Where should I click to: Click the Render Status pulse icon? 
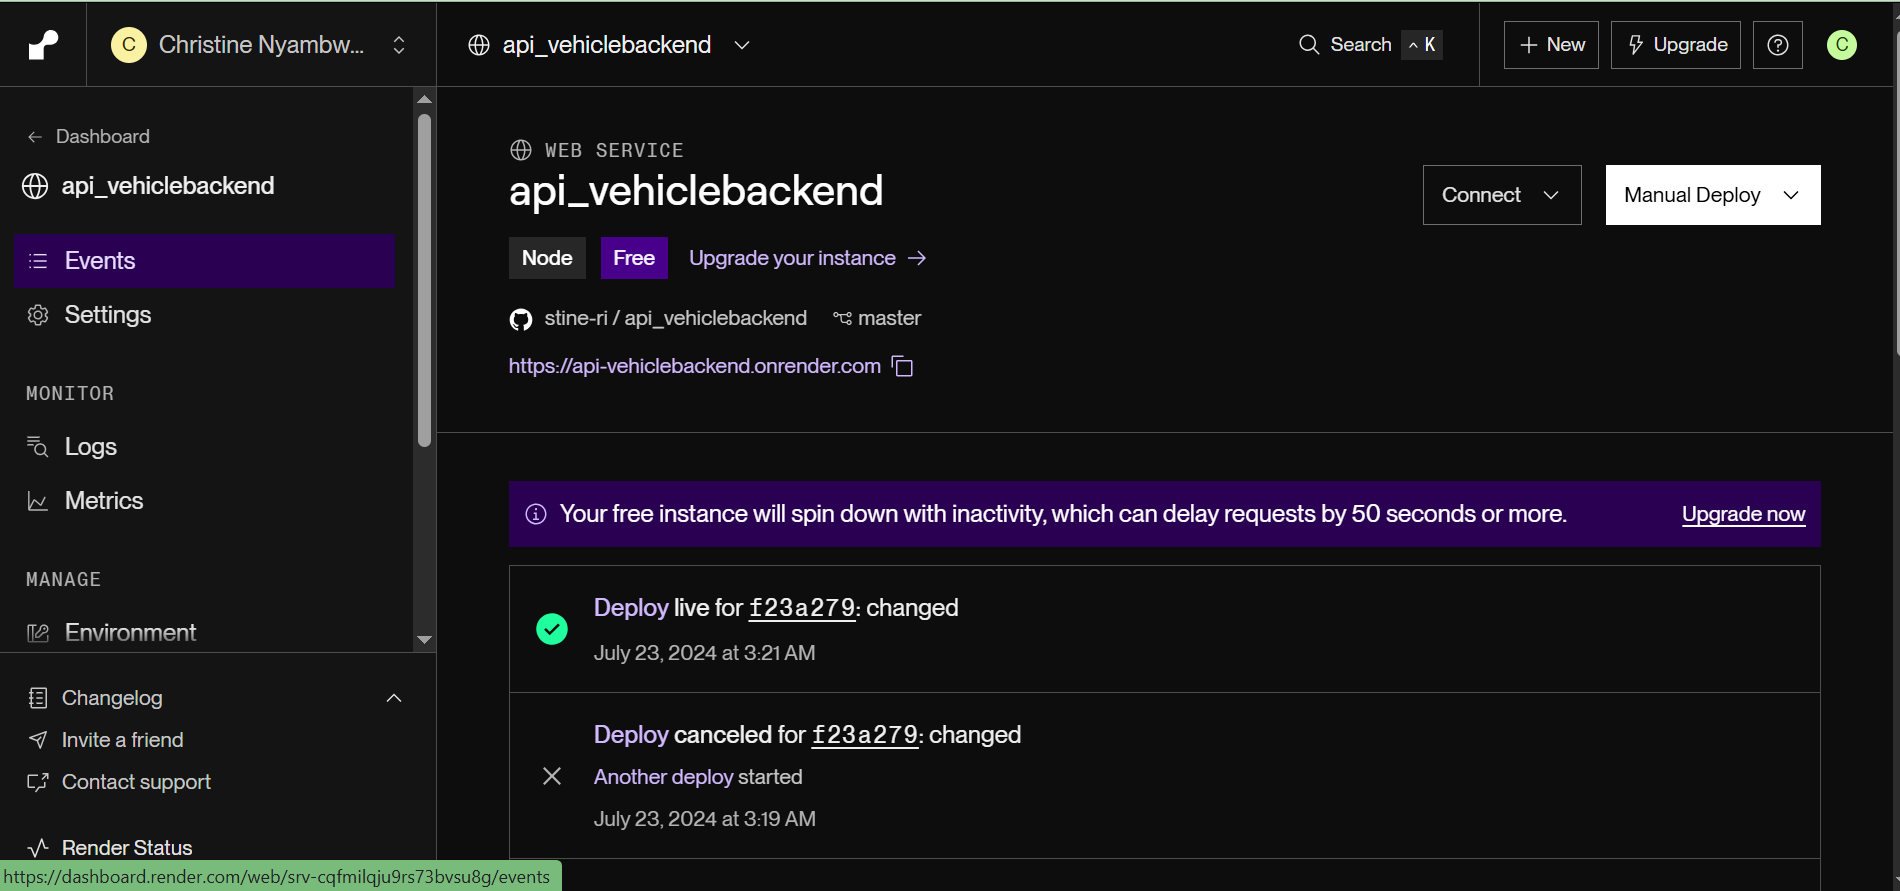38,848
